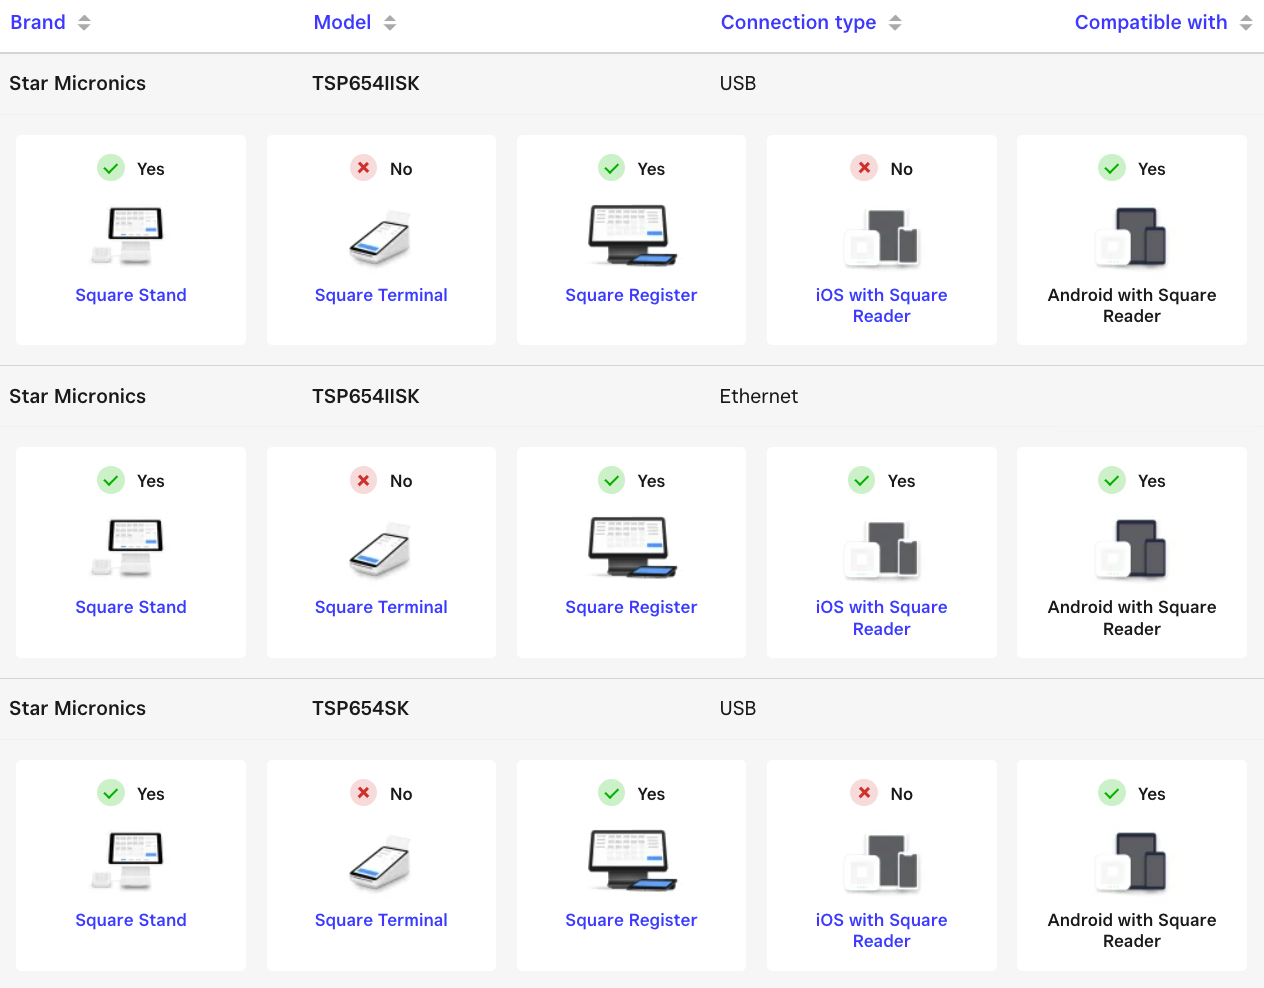Click Square Register device image, TSP654IISK USB row
Screen dimensions: 1264x988
[x=632, y=235]
